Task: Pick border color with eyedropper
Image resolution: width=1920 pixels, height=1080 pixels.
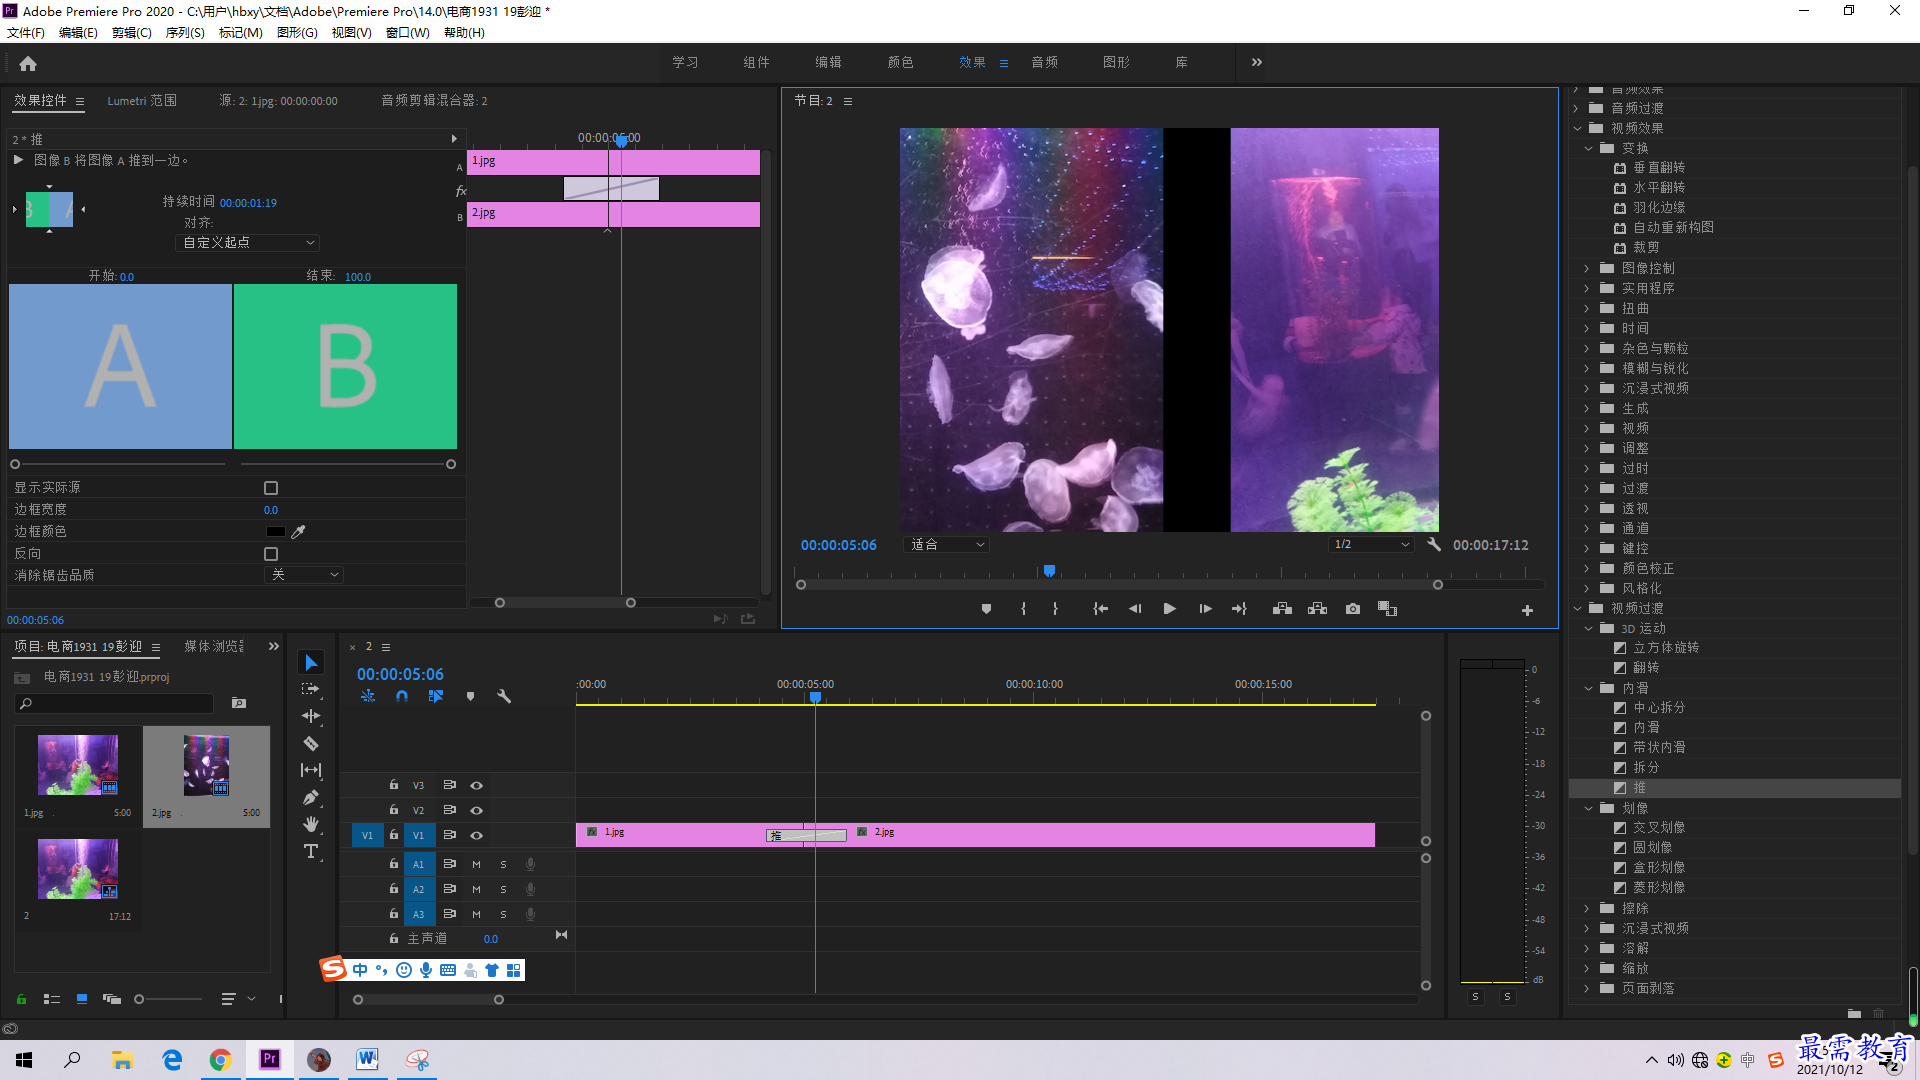Action: point(298,532)
